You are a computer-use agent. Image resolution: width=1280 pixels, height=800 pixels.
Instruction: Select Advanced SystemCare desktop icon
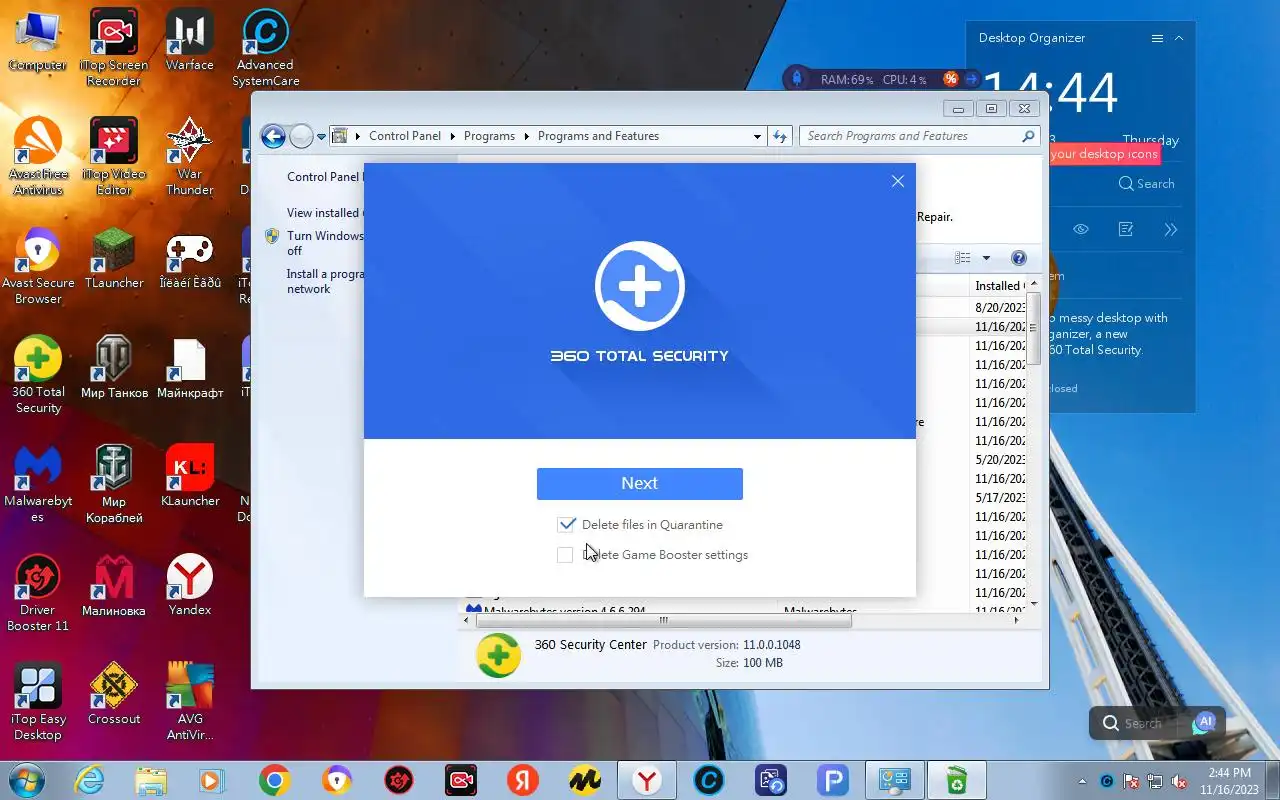point(266,48)
